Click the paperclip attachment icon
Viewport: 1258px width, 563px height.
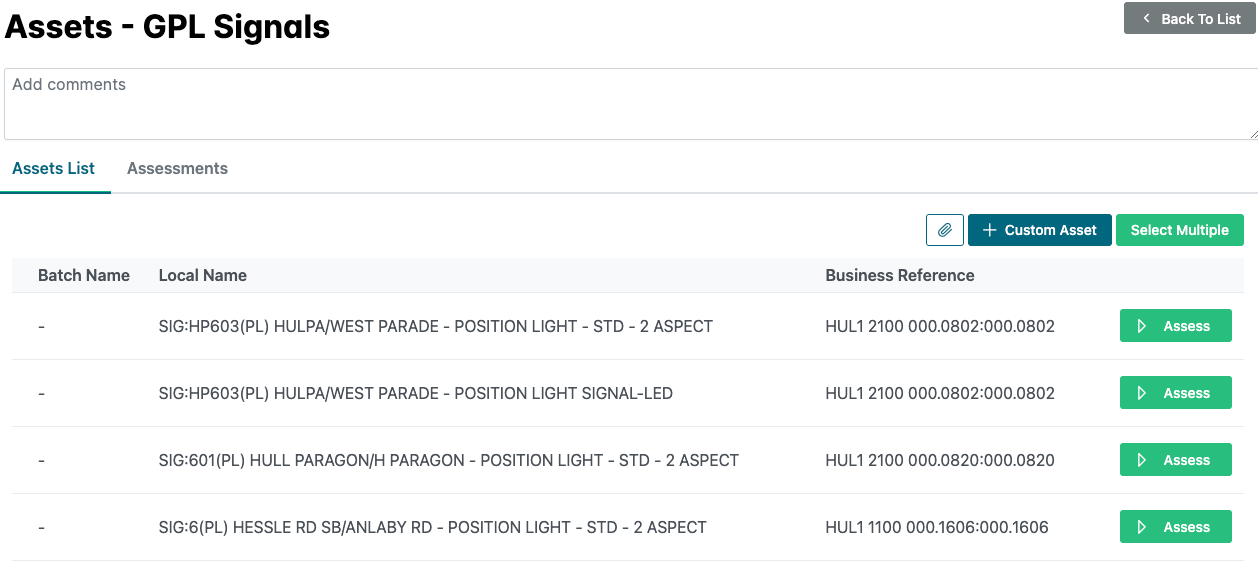point(945,230)
